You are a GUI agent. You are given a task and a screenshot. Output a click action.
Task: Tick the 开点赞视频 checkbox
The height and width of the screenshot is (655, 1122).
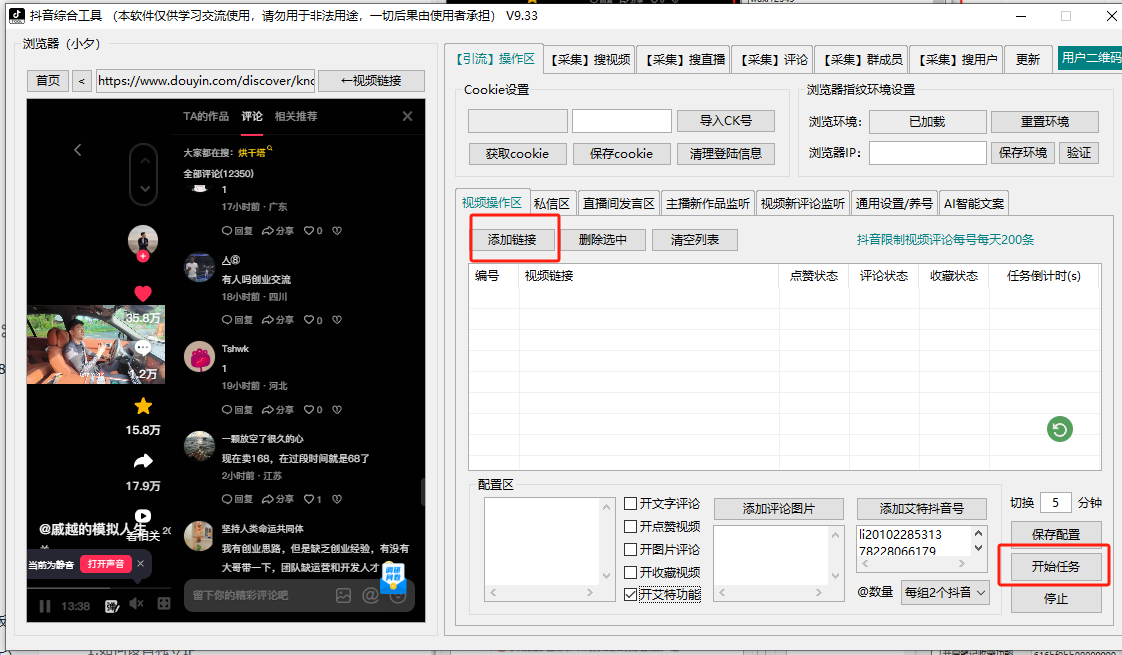point(631,527)
